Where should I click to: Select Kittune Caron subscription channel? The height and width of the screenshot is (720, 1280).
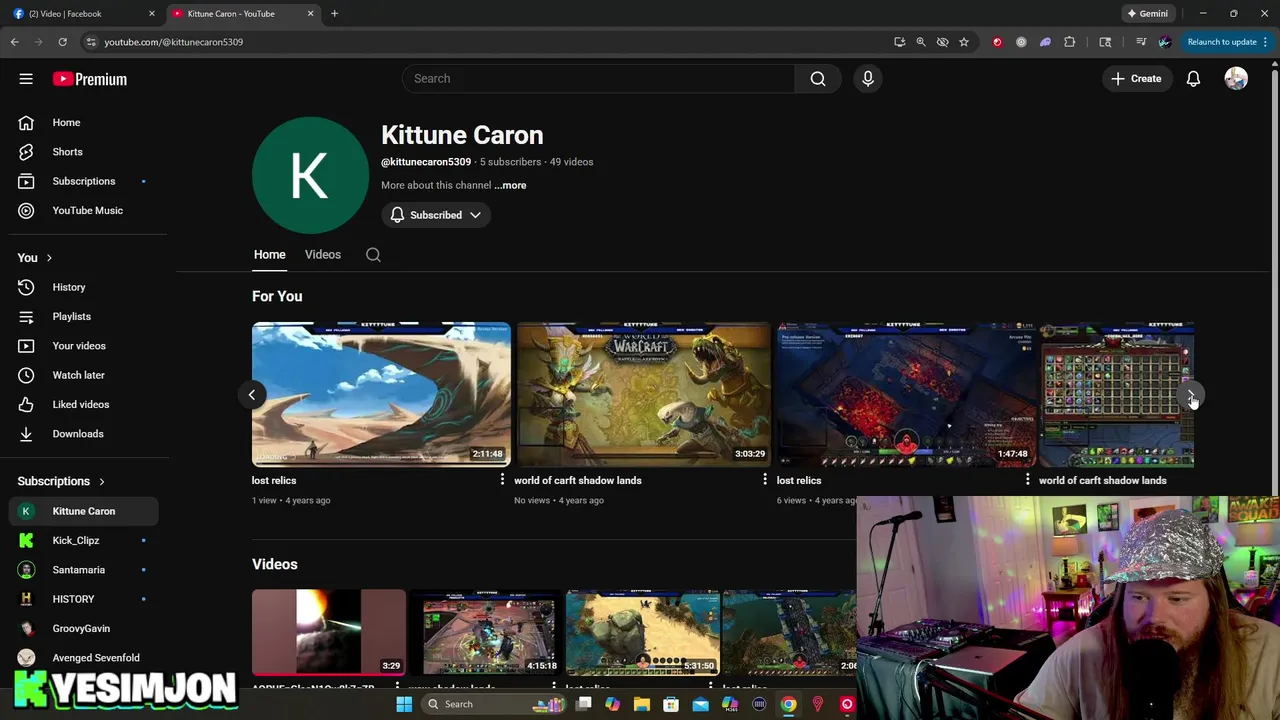click(84, 511)
